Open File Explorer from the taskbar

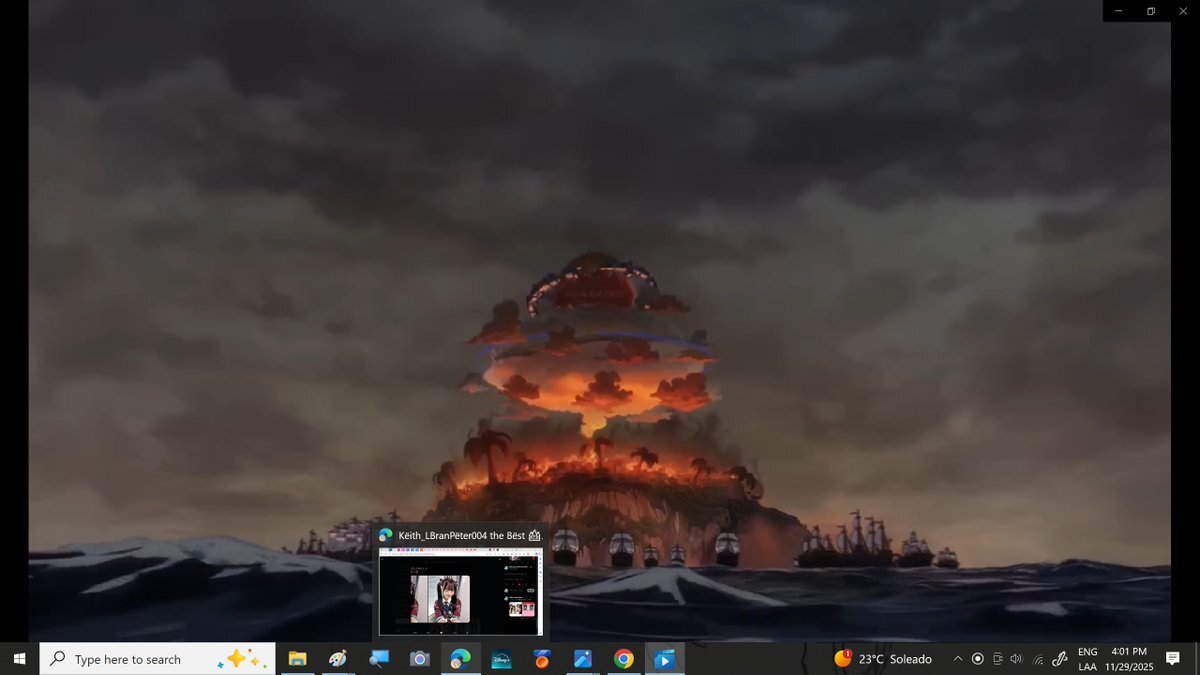pyautogui.click(x=297, y=659)
